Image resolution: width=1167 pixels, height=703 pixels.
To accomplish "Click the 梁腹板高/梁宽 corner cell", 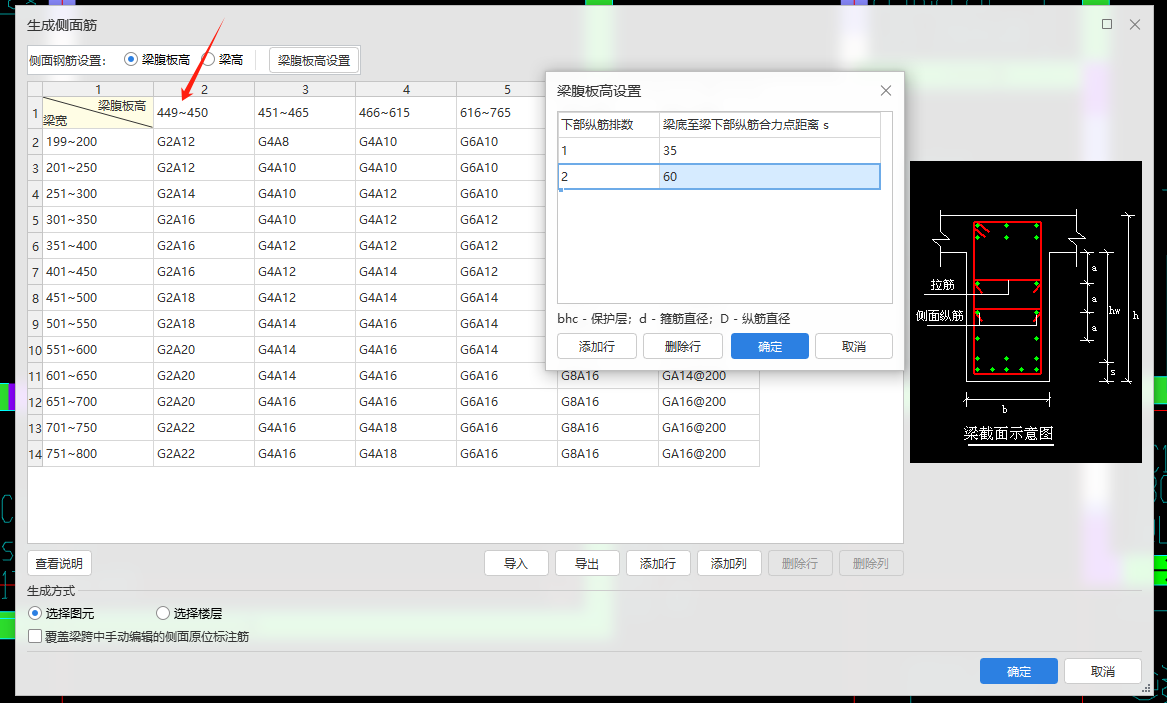I will click(98, 113).
